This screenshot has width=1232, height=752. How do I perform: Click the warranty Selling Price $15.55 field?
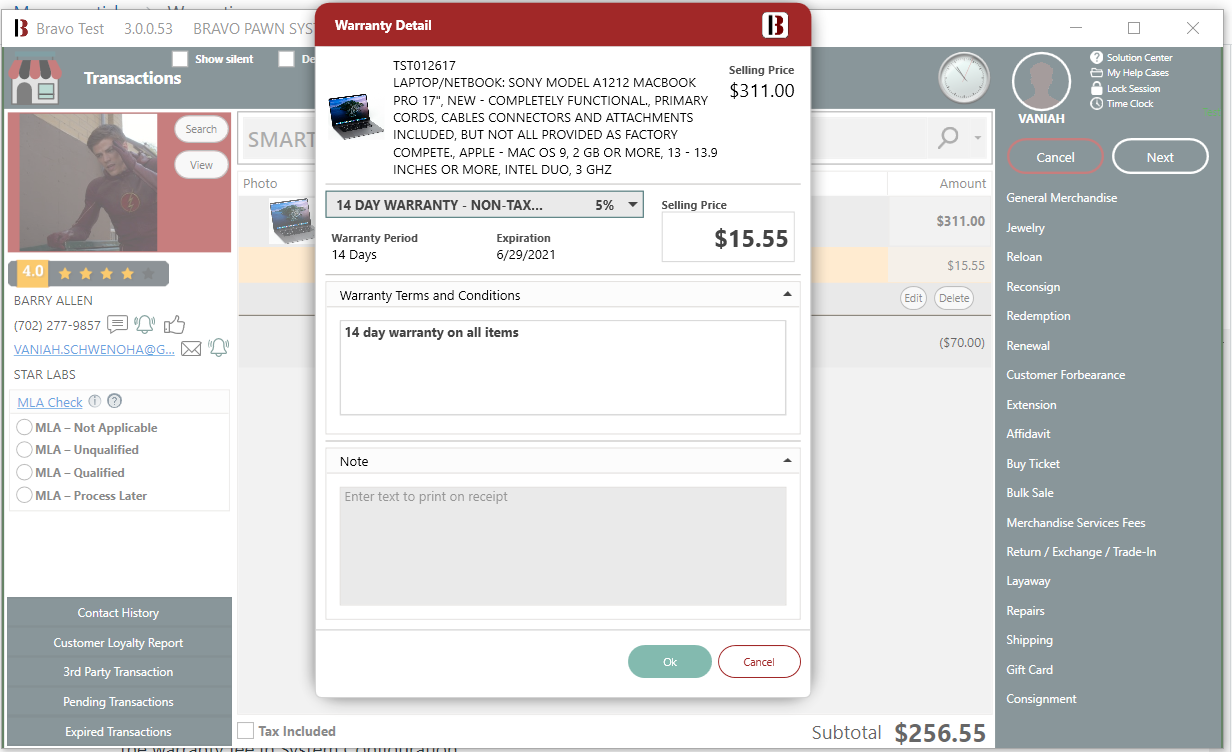[x=728, y=237]
